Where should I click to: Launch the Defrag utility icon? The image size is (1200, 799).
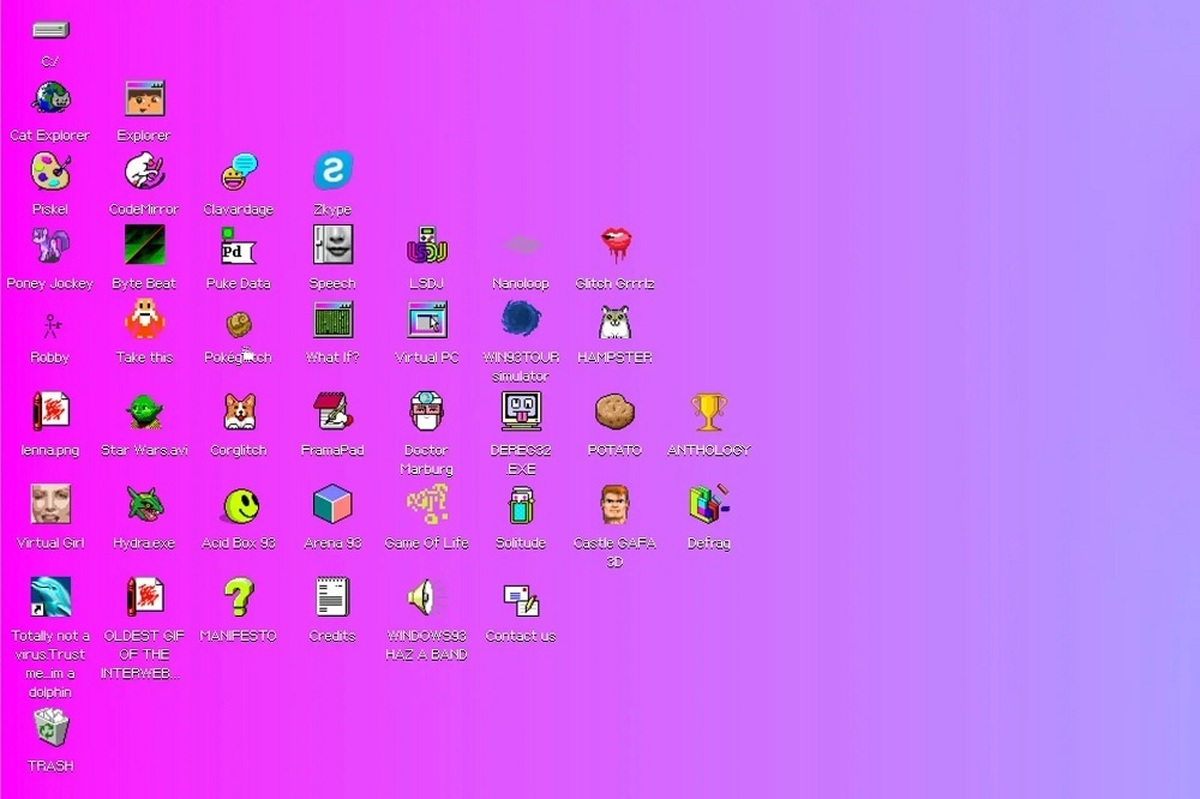coord(708,505)
